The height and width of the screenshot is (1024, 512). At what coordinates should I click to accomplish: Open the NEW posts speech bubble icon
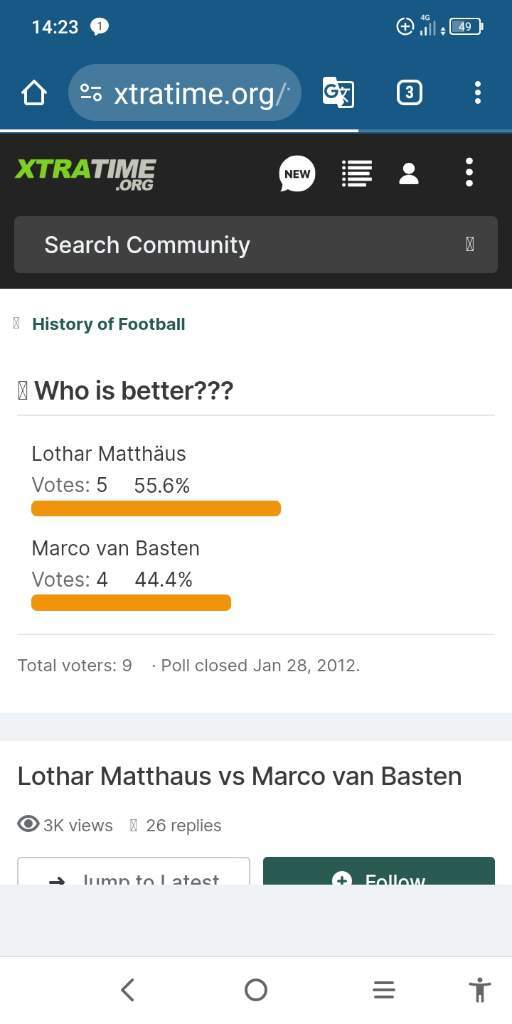point(297,174)
